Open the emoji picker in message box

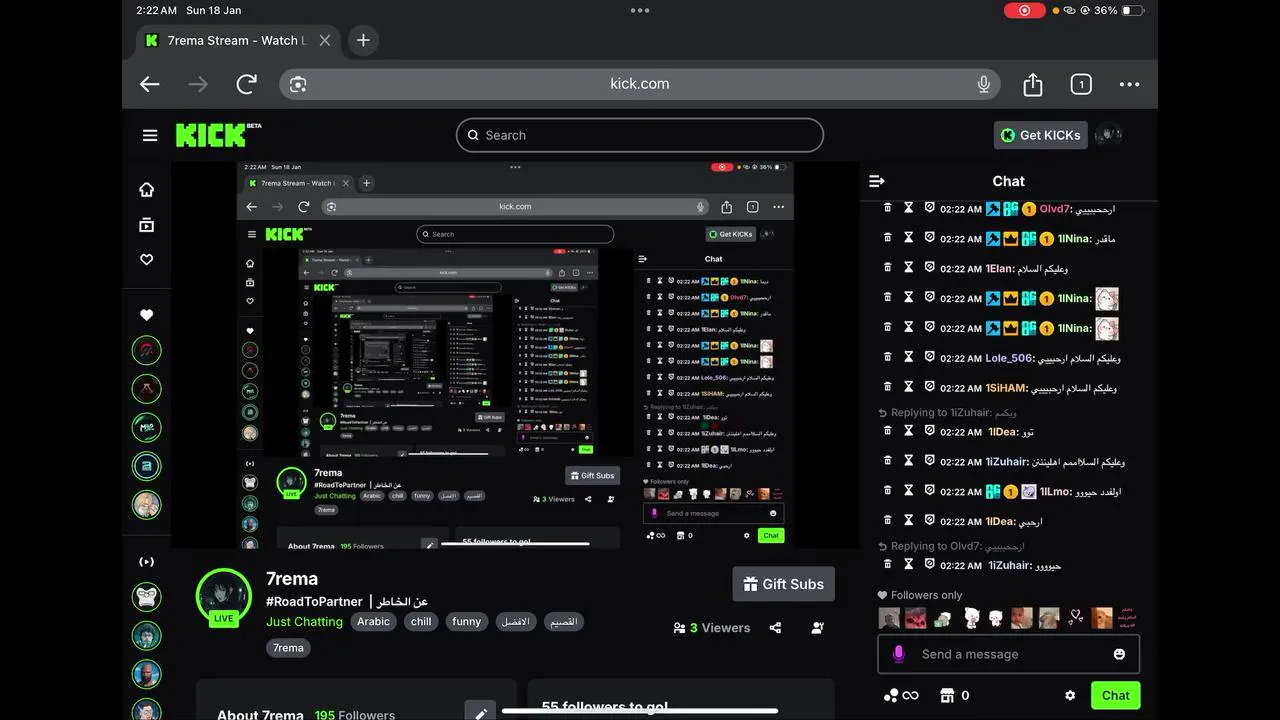pyautogui.click(x=1119, y=654)
